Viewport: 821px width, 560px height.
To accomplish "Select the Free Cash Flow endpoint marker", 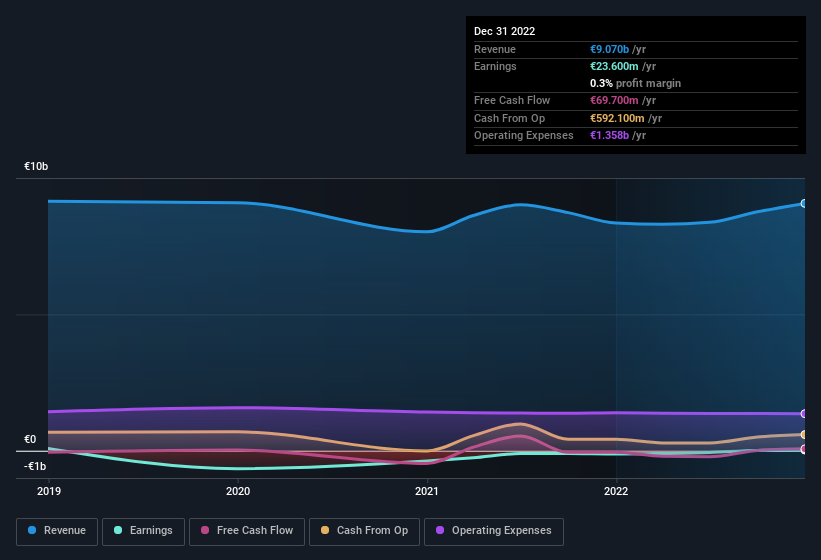I will [804, 449].
